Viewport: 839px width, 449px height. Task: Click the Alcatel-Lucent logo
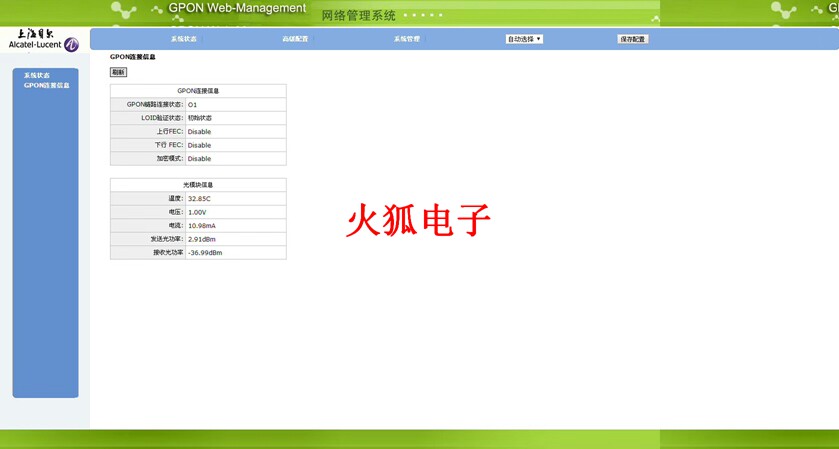click(43, 40)
